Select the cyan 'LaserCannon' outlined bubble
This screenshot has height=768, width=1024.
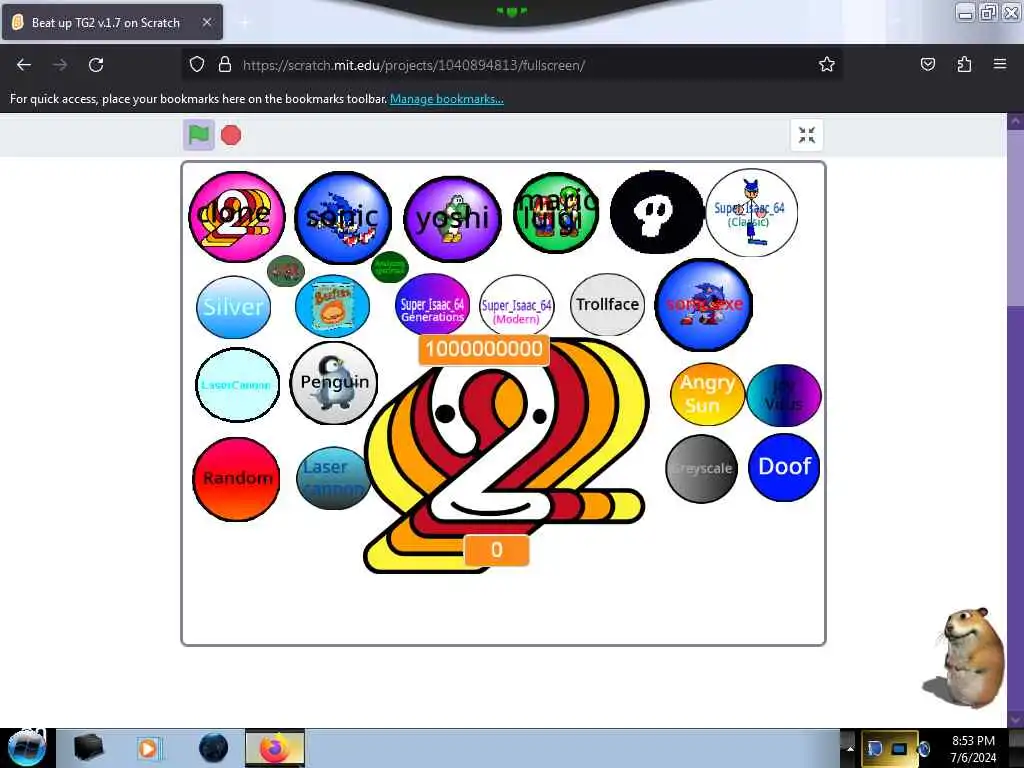[x=237, y=385]
